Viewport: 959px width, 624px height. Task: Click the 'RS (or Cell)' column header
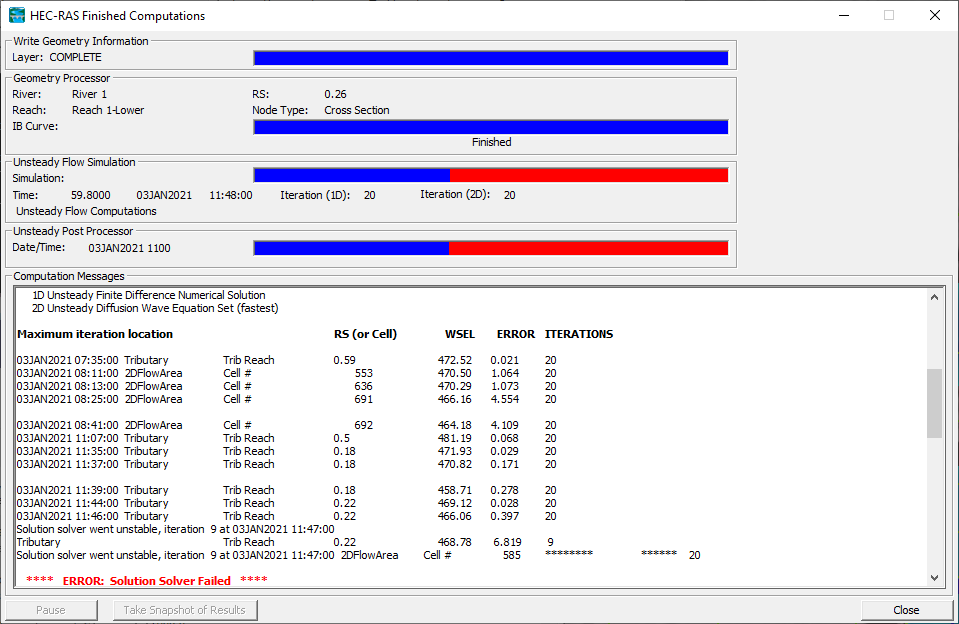tap(365, 334)
